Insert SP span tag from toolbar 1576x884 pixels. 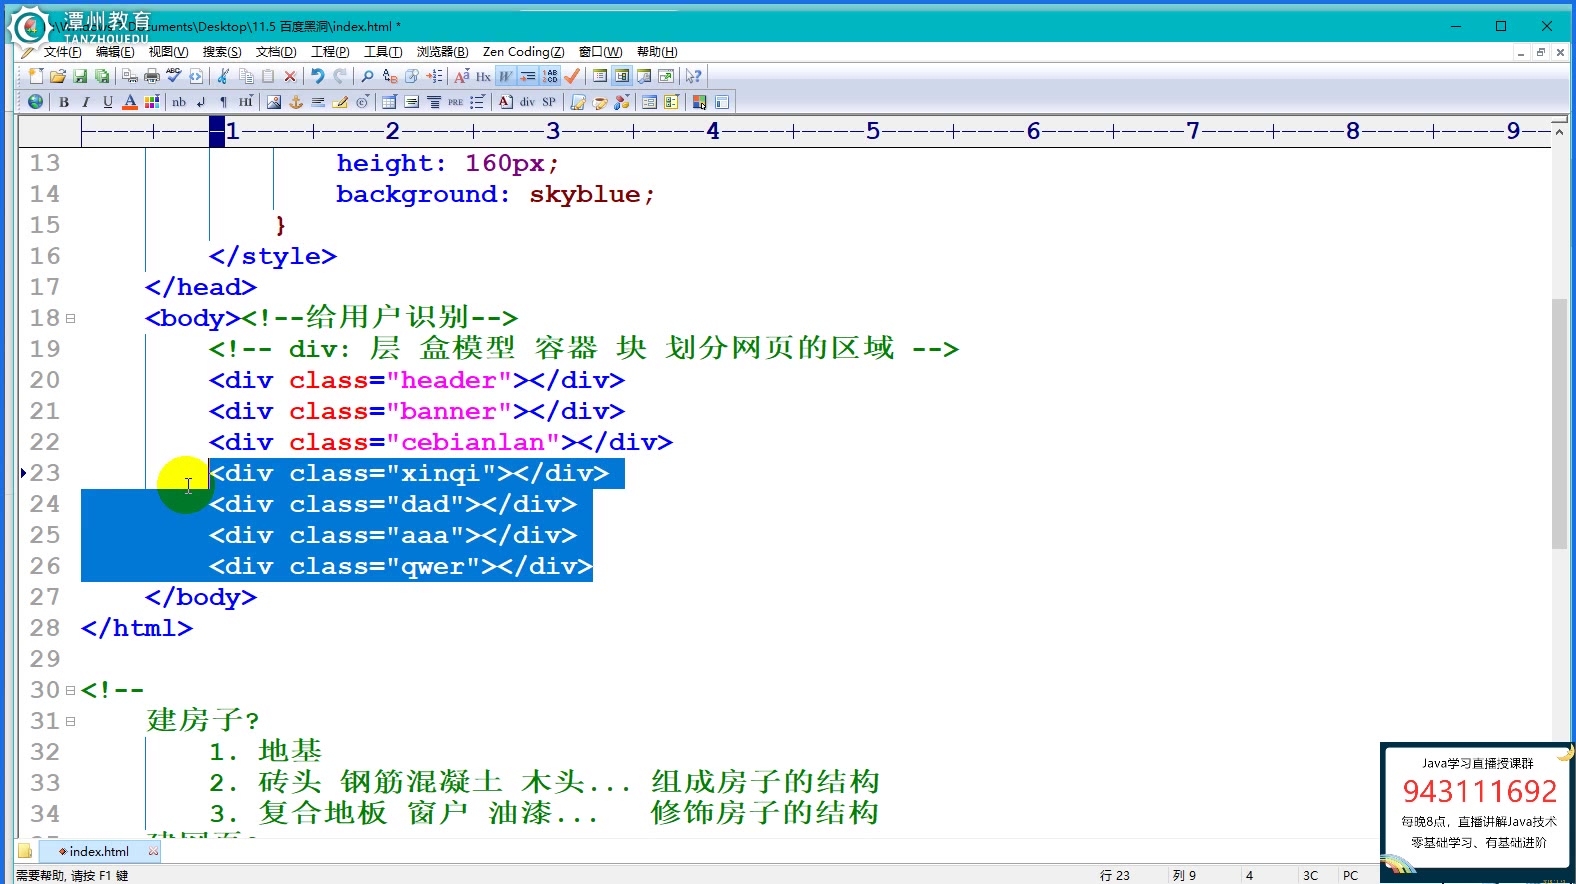coord(549,102)
